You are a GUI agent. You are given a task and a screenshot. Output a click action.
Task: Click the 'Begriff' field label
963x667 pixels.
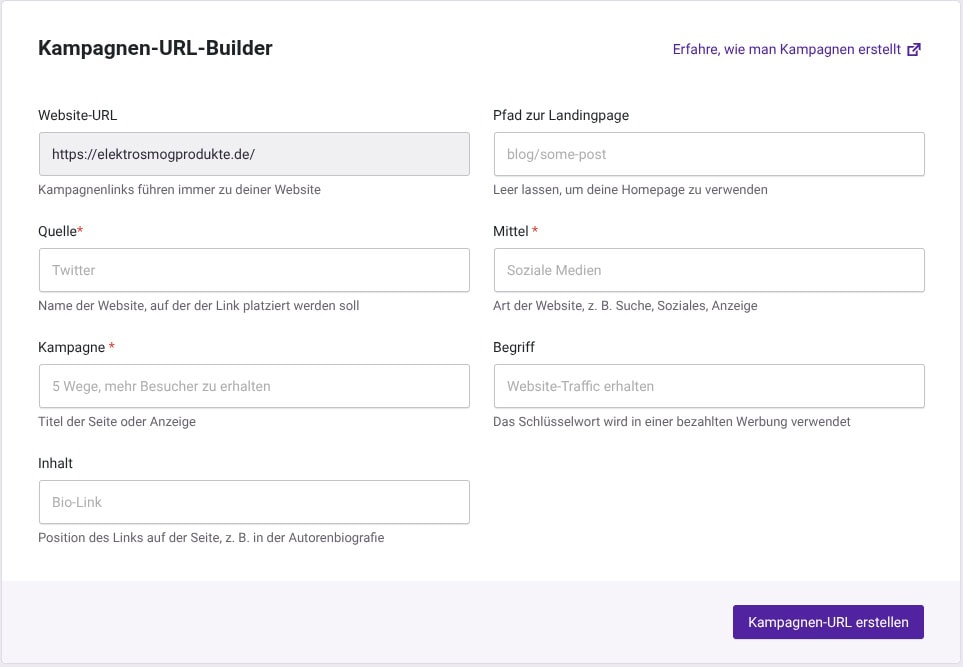point(516,347)
